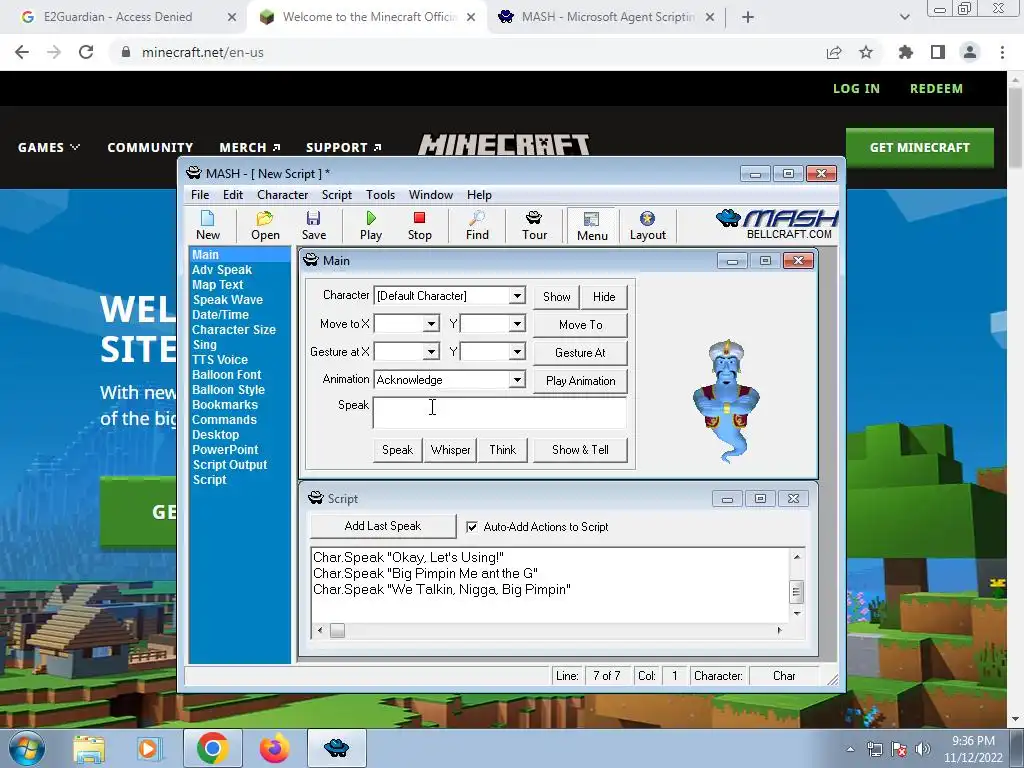Select TTS Voice in the sidebar
Image resolution: width=1024 pixels, height=768 pixels.
(219, 360)
